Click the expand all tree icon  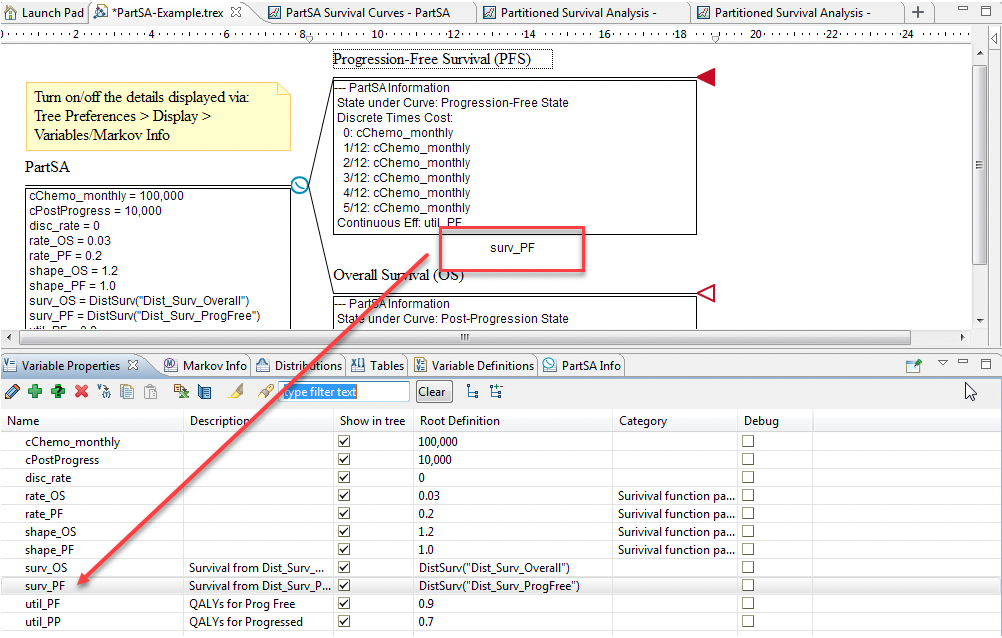(496, 392)
